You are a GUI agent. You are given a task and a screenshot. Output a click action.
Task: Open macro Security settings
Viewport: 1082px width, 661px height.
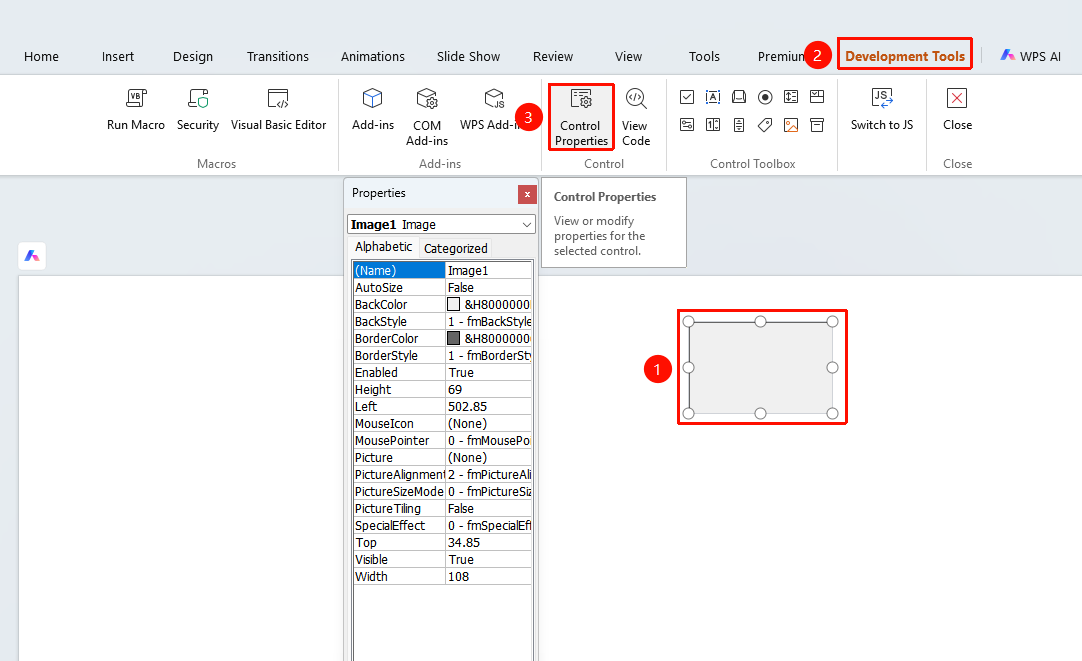[197, 109]
